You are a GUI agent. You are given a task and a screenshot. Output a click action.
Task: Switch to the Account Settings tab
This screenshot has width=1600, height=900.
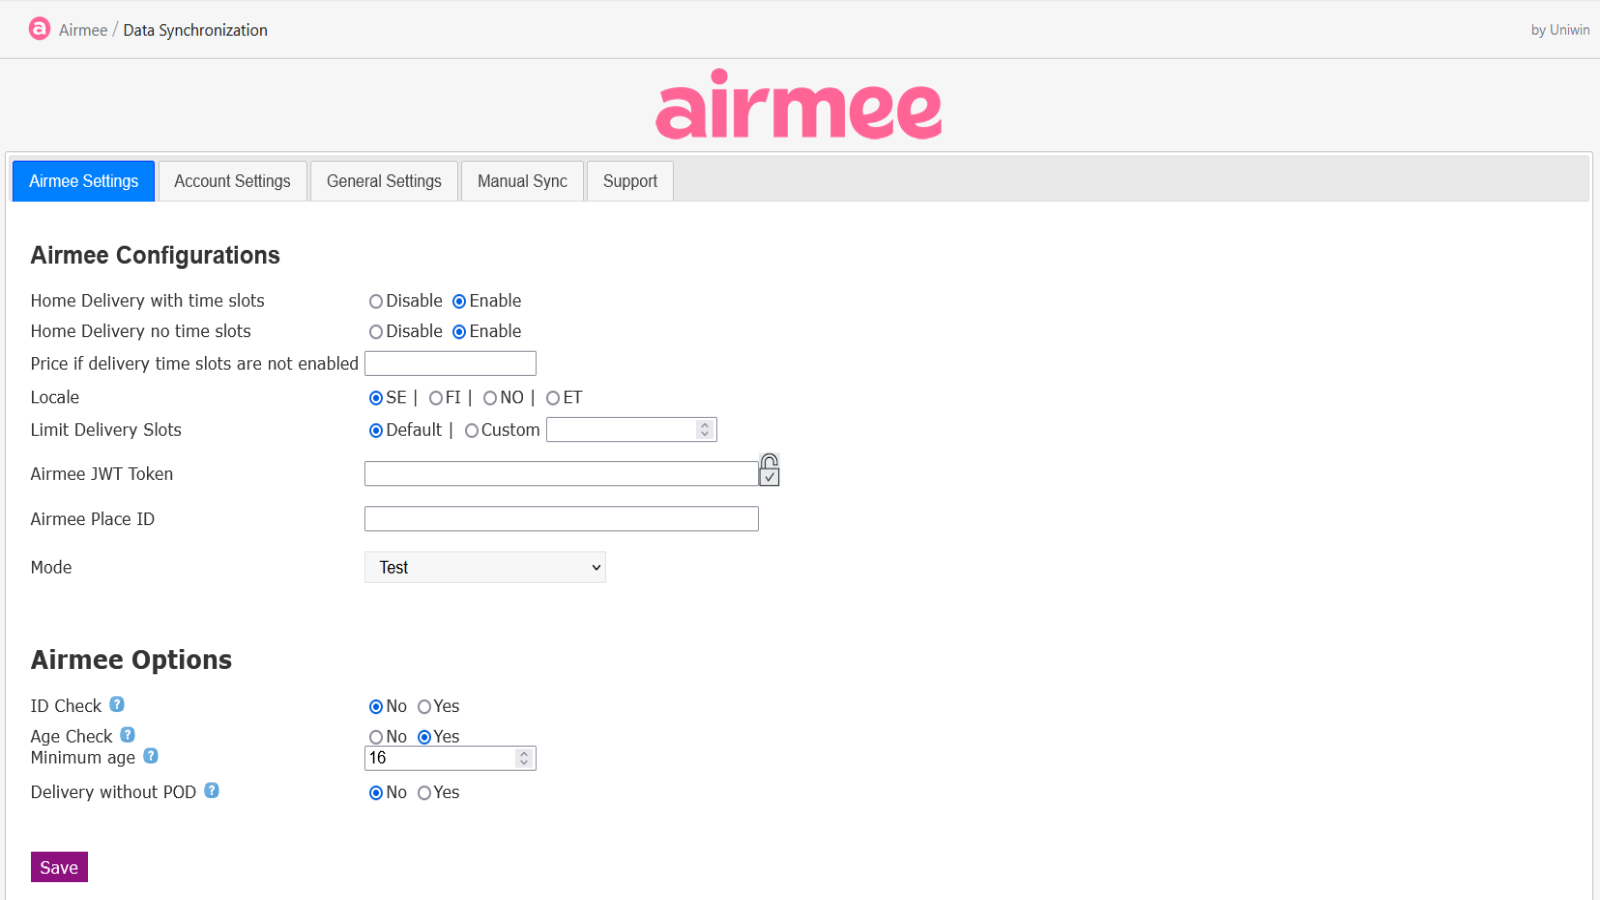232,181
